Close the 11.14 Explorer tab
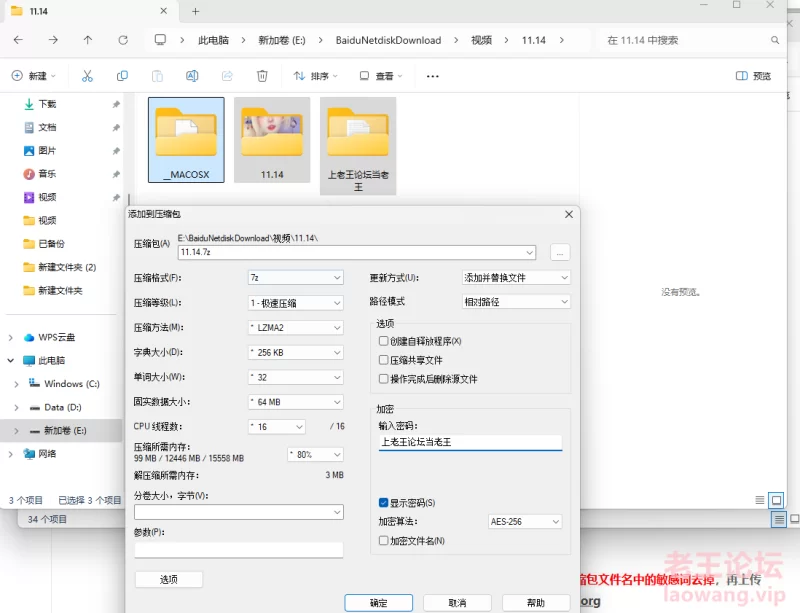The image size is (800, 613). coord(163,11)
